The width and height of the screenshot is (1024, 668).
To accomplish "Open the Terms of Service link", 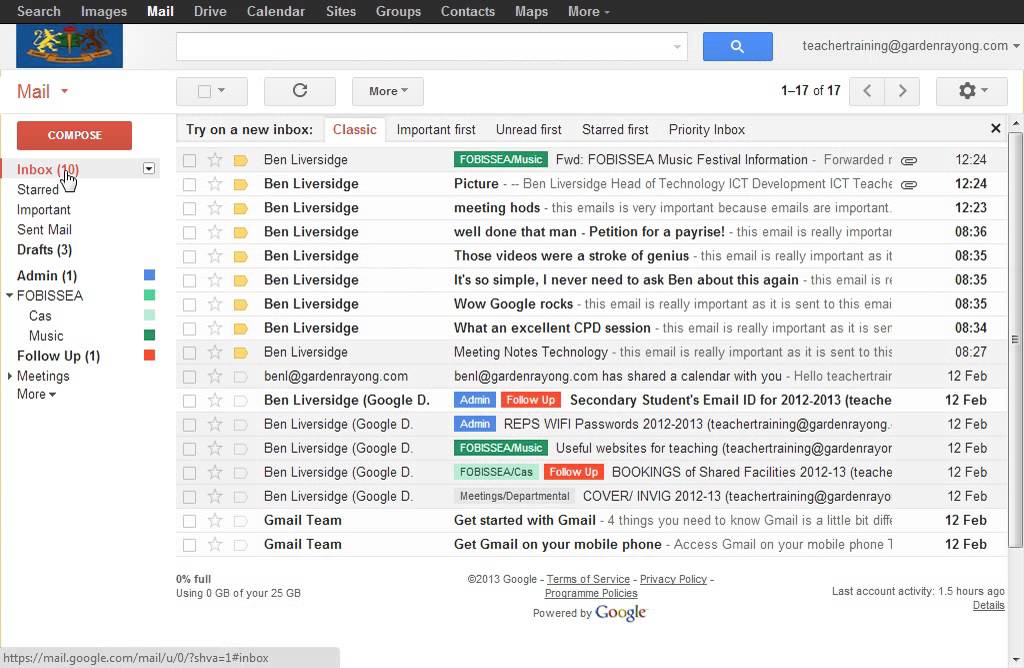I will click(x=588, y=579).
